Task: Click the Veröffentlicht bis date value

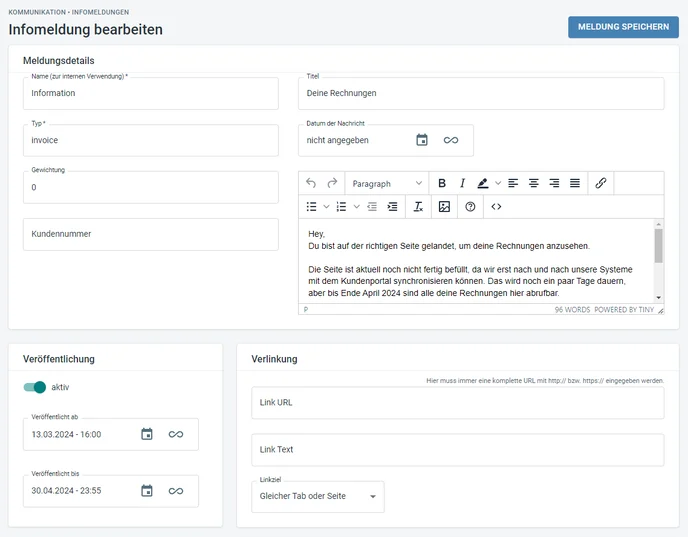Action: [x=66, y=490]
